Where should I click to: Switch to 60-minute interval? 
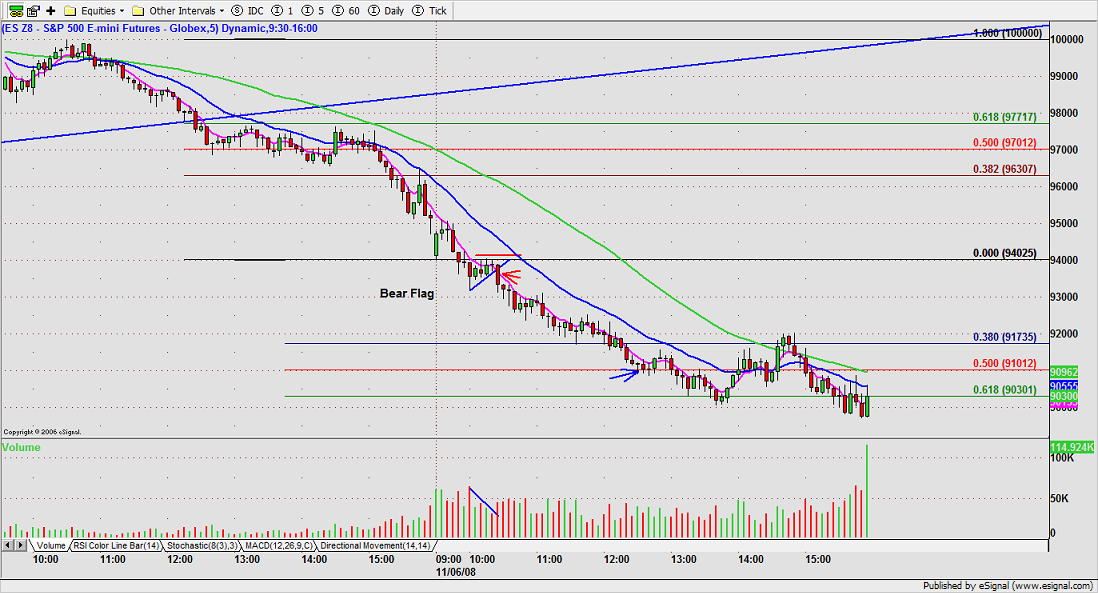coord(354,11)
